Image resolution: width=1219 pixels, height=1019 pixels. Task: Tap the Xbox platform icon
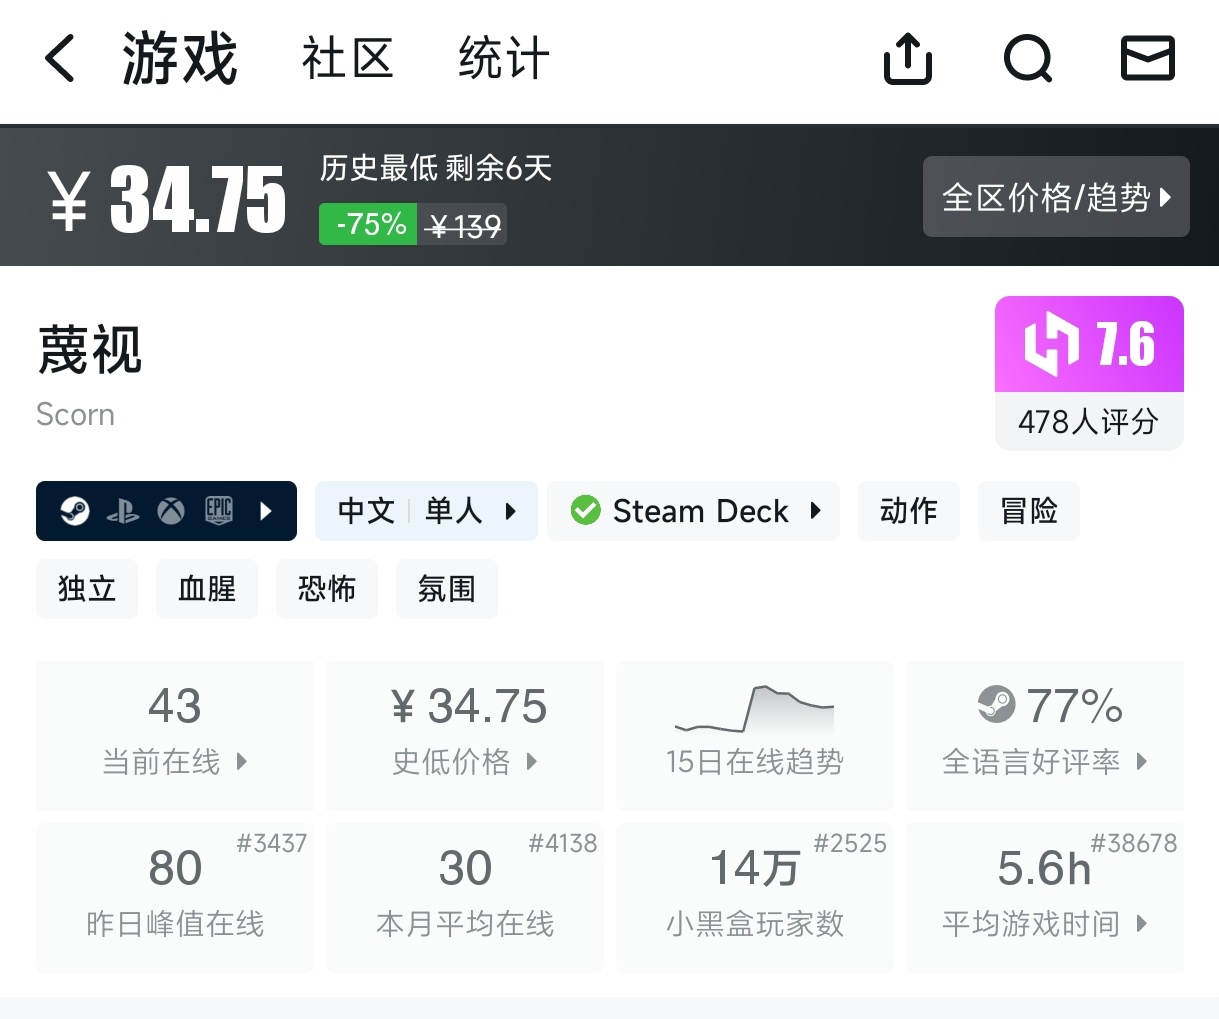coord(171,511)
